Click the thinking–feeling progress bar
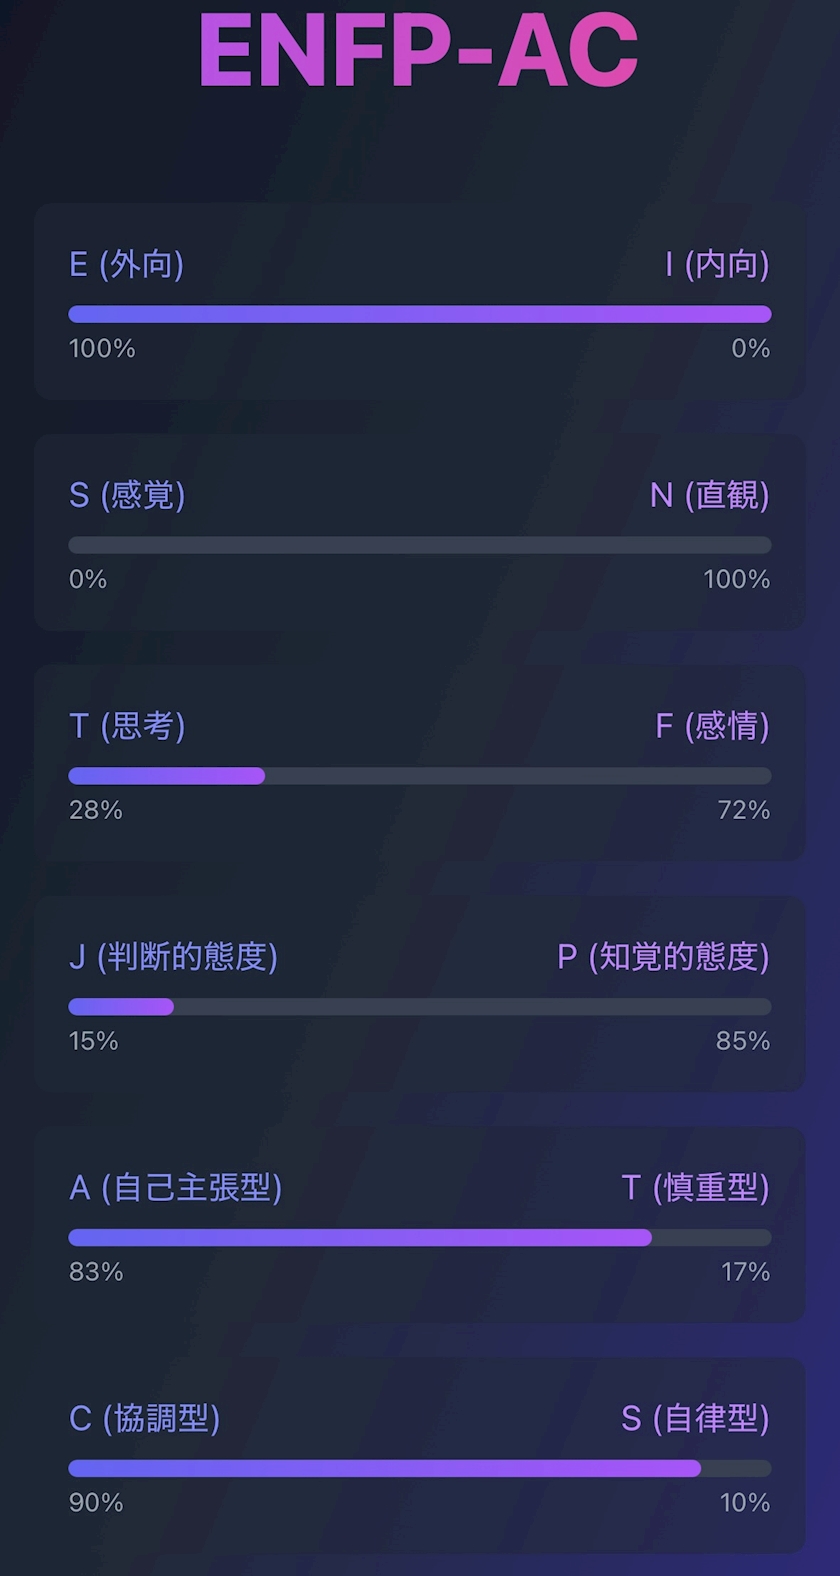 [x=420, y=776]
